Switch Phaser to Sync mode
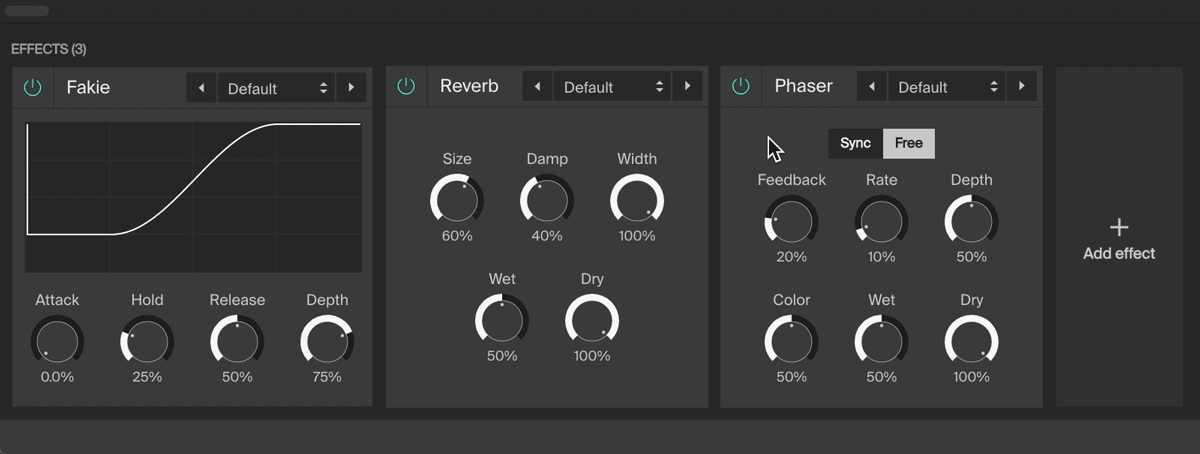Image resolution: width=1200 pixels, height=454 pixels. [855, 143]
